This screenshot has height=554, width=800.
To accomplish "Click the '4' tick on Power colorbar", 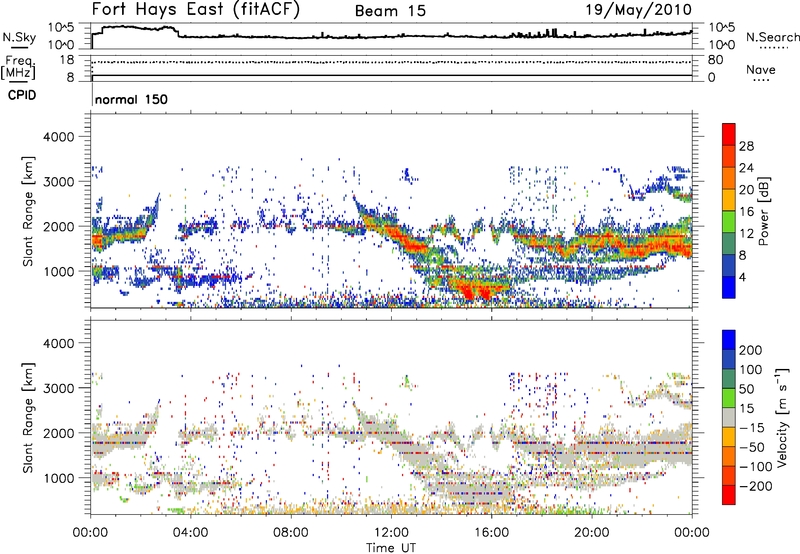I will click(742, 277).
